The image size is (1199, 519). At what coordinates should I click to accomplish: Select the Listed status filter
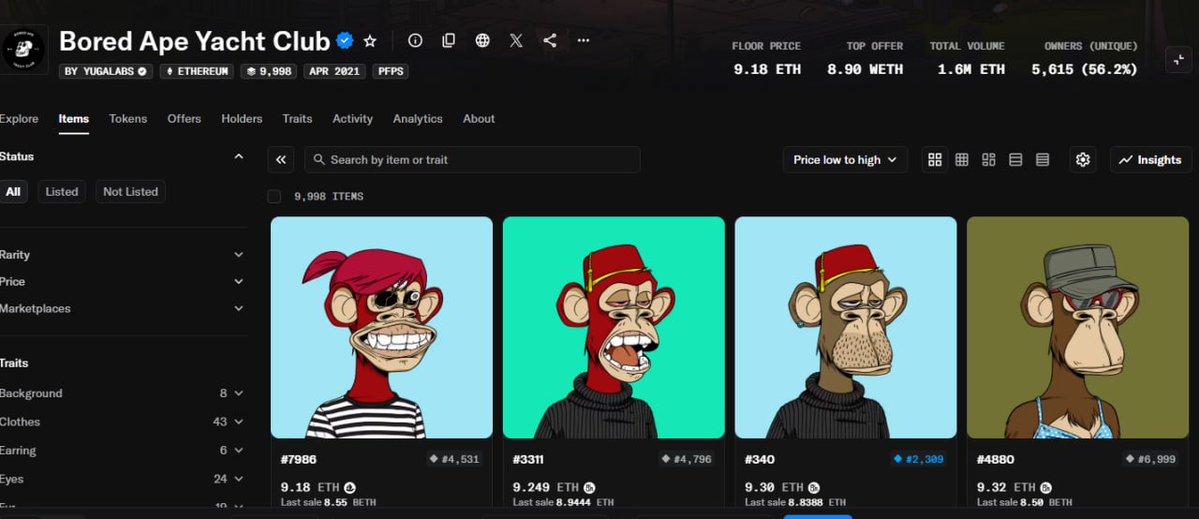pos(62,192)
